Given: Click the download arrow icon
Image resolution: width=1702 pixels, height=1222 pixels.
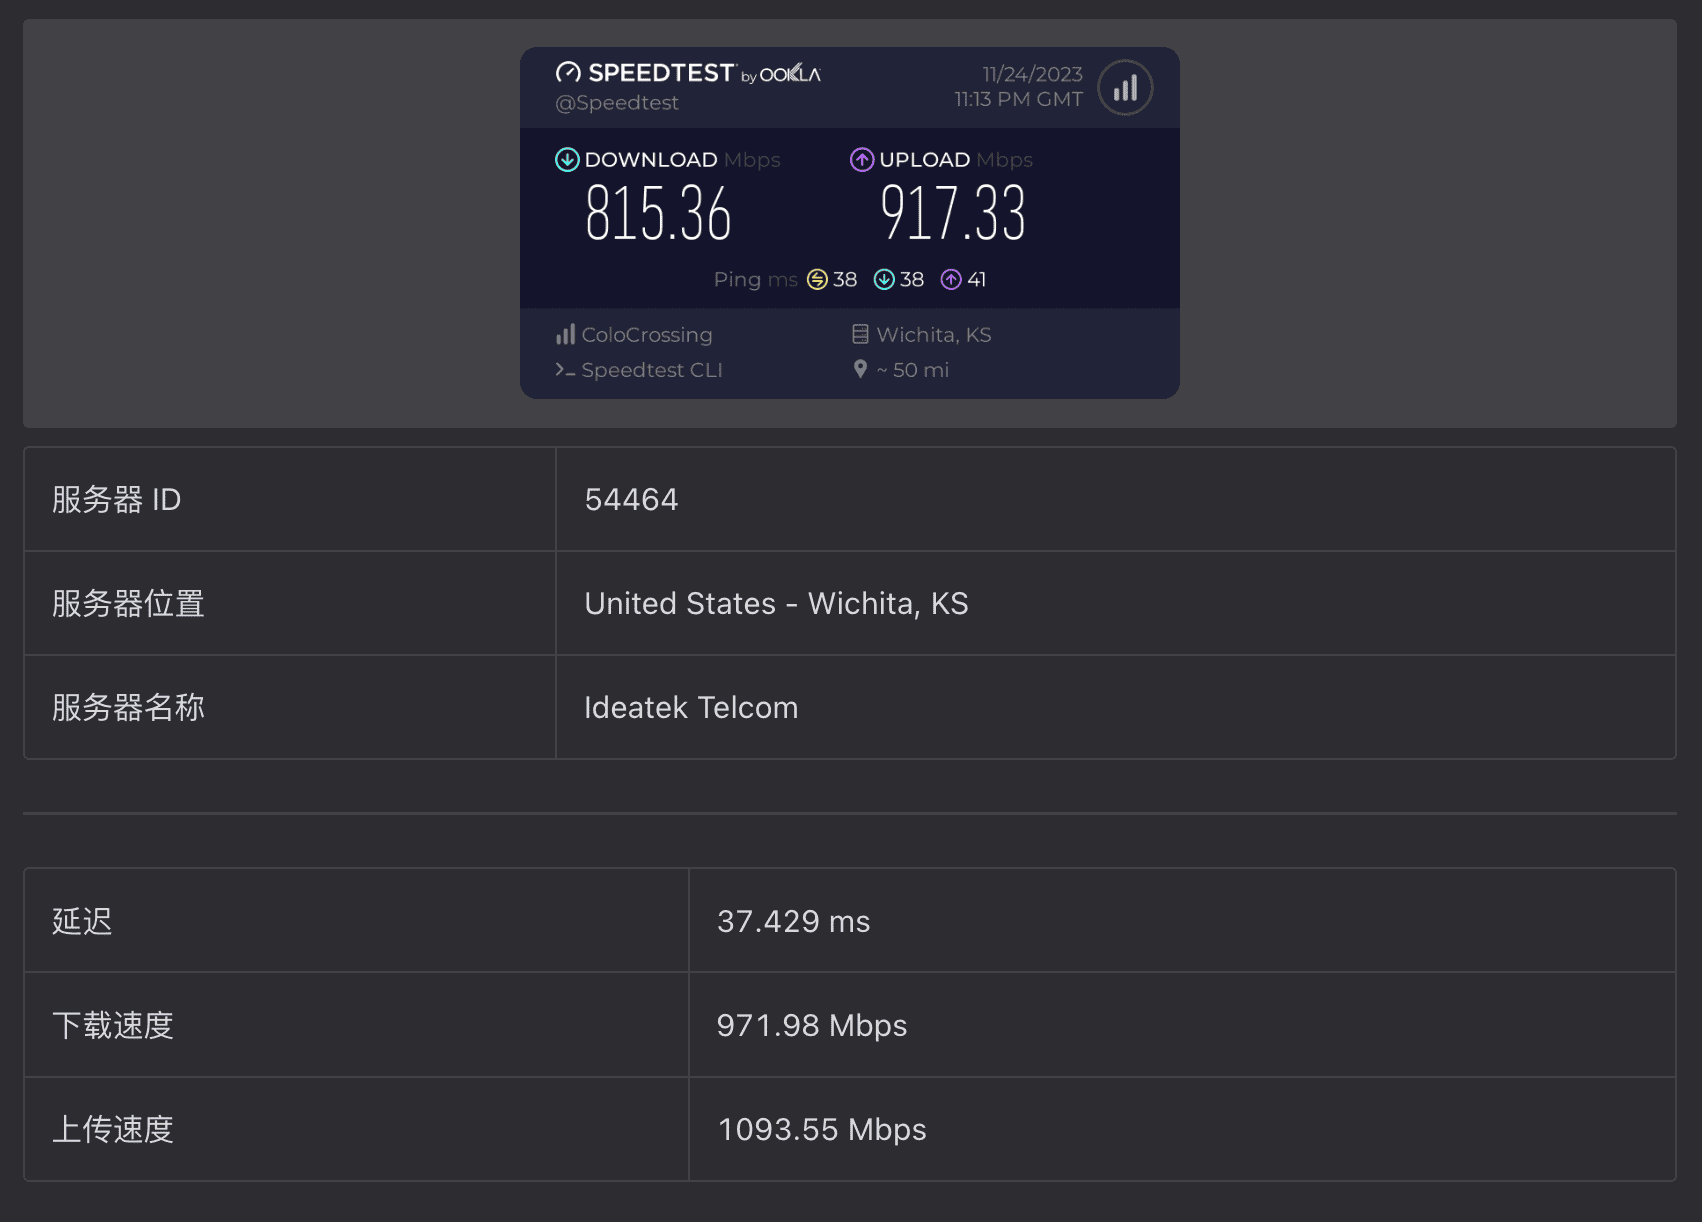Looking at the screenshot, I should (x=567, y=159).
